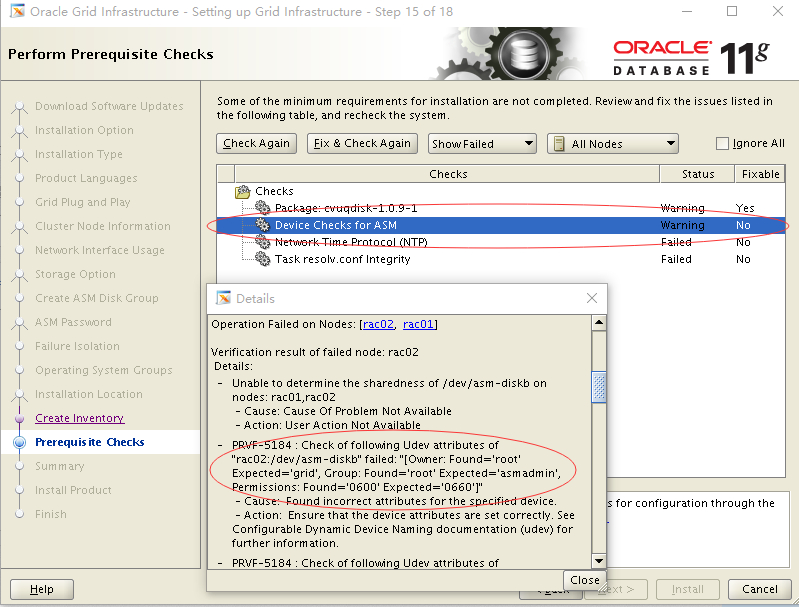Select Task resolv.conf Integrity row
Image resolution: width=799 pixels, height=607 pixels.
[500, 259]
